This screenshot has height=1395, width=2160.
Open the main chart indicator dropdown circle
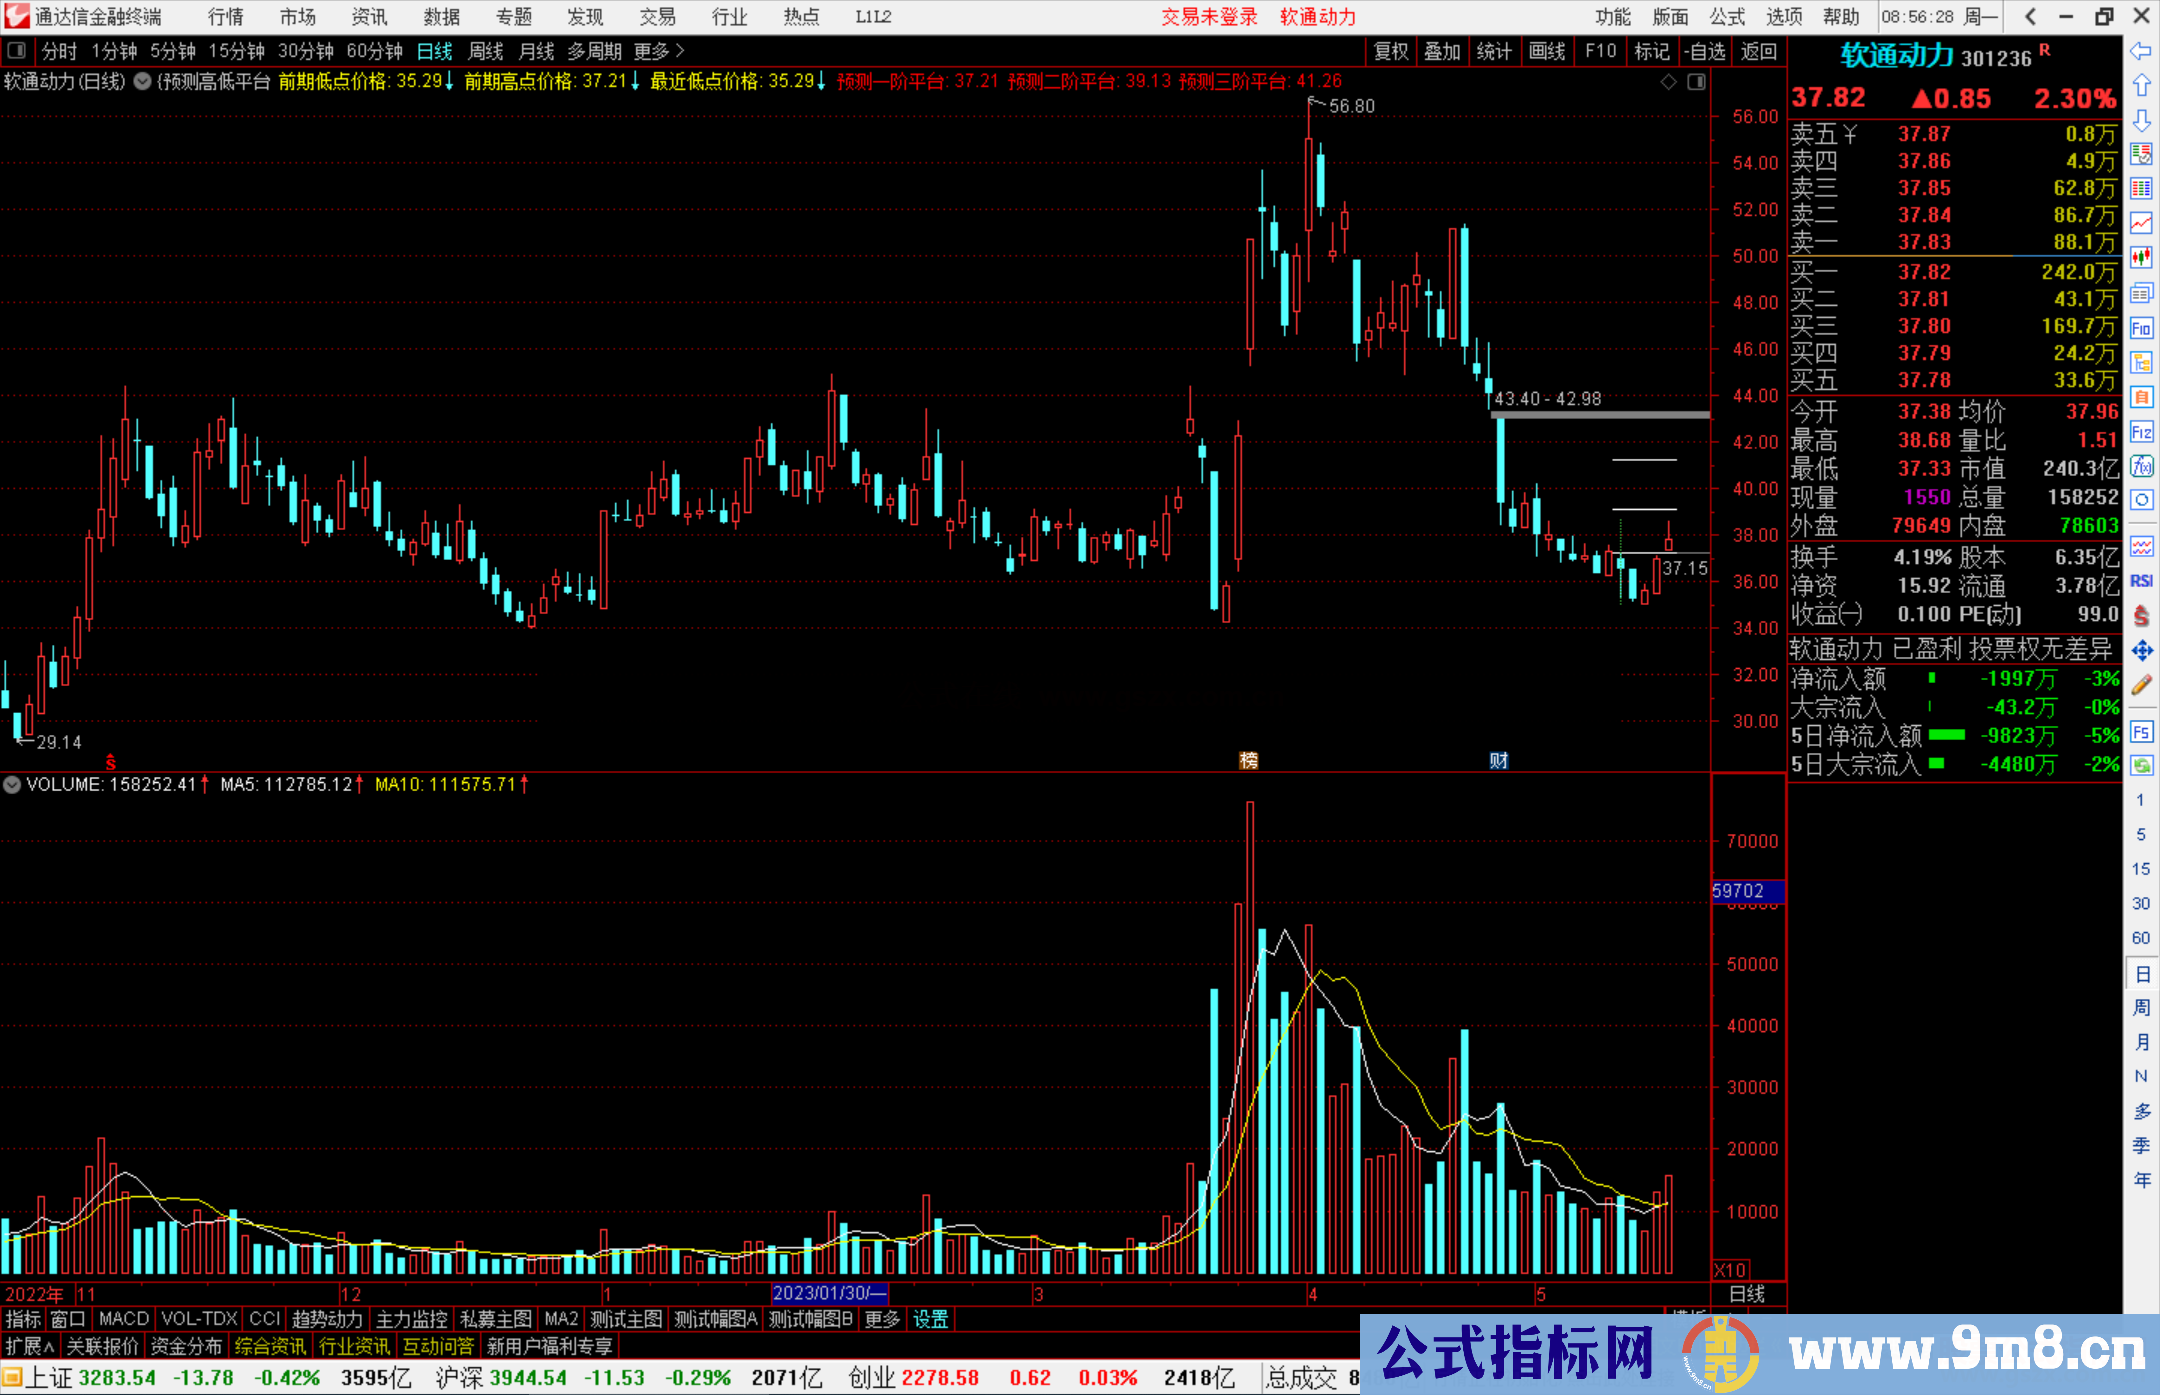point(142,81)
